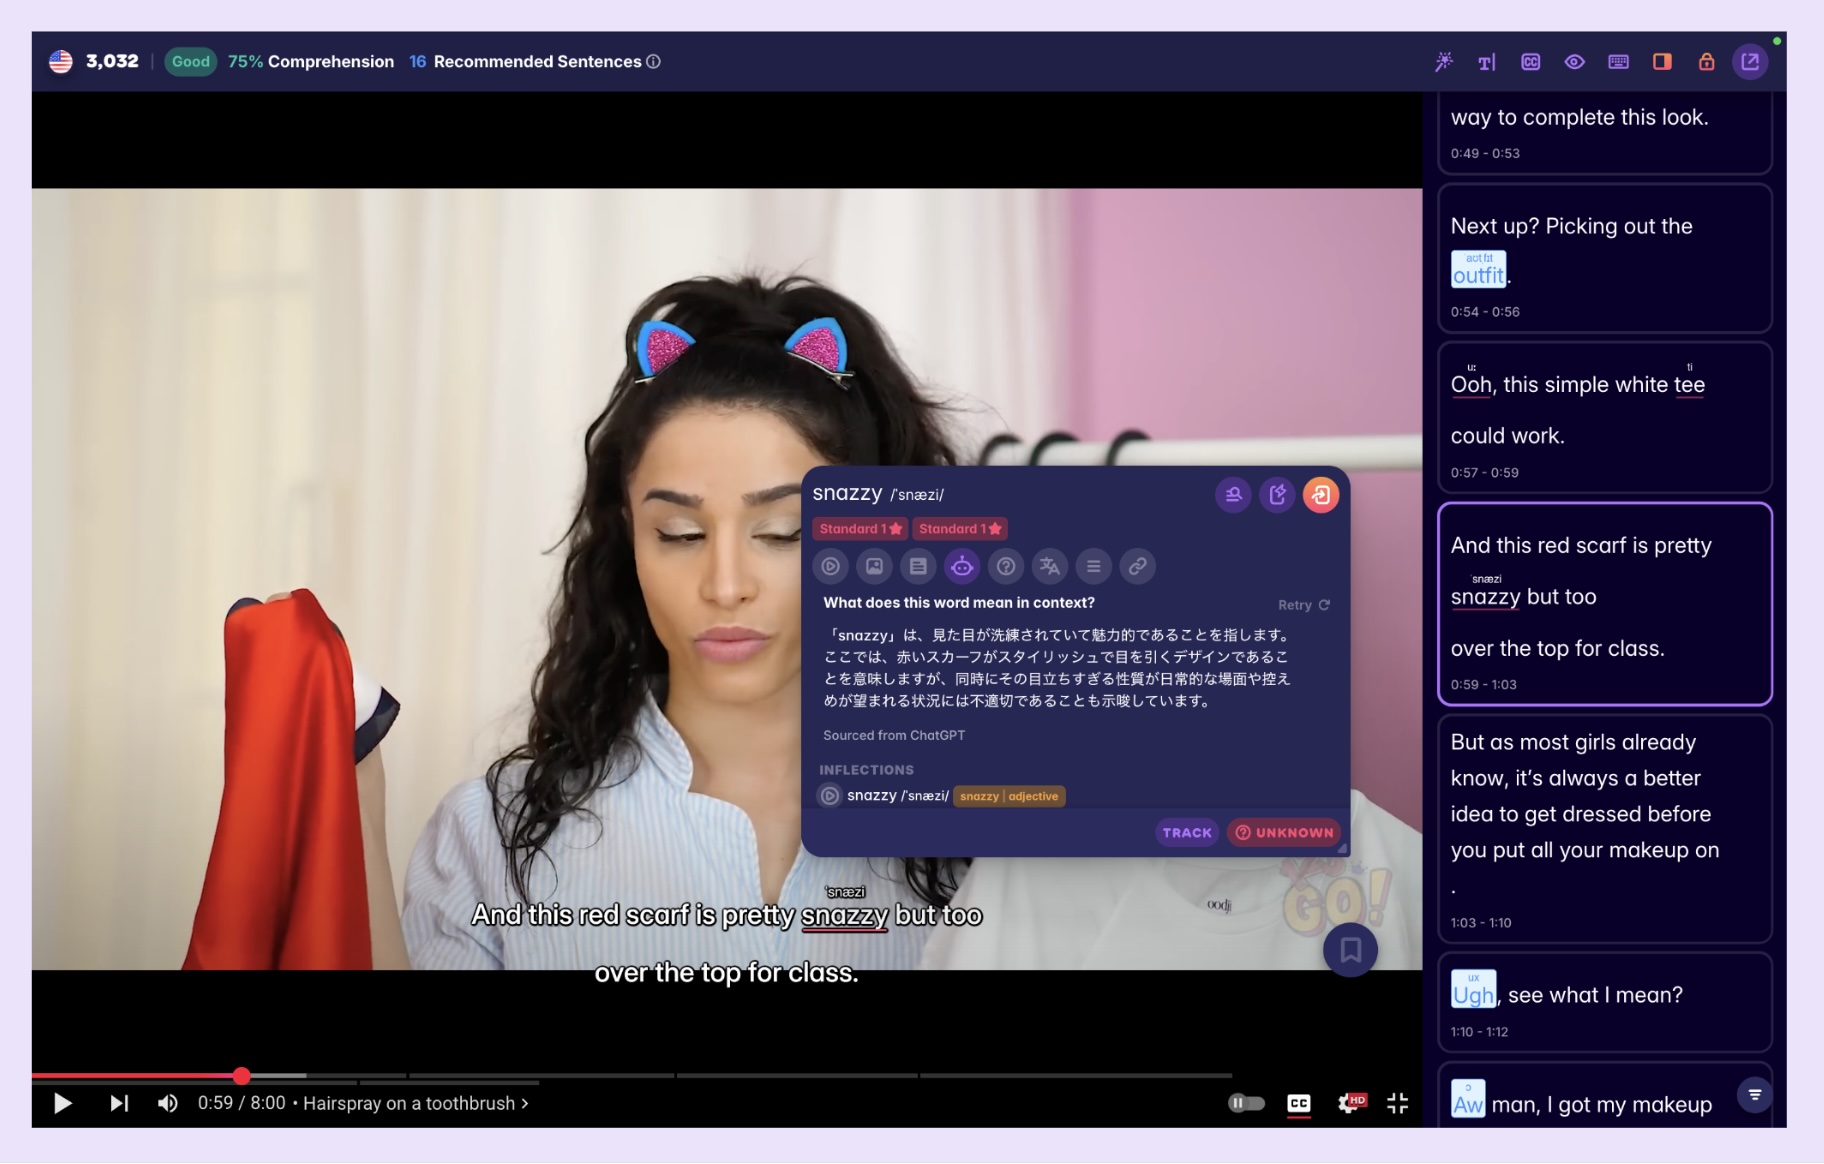Open the dictionary entry tab in the word popup
This screenshot has width=1824, height=1164.
click(918, 567)
